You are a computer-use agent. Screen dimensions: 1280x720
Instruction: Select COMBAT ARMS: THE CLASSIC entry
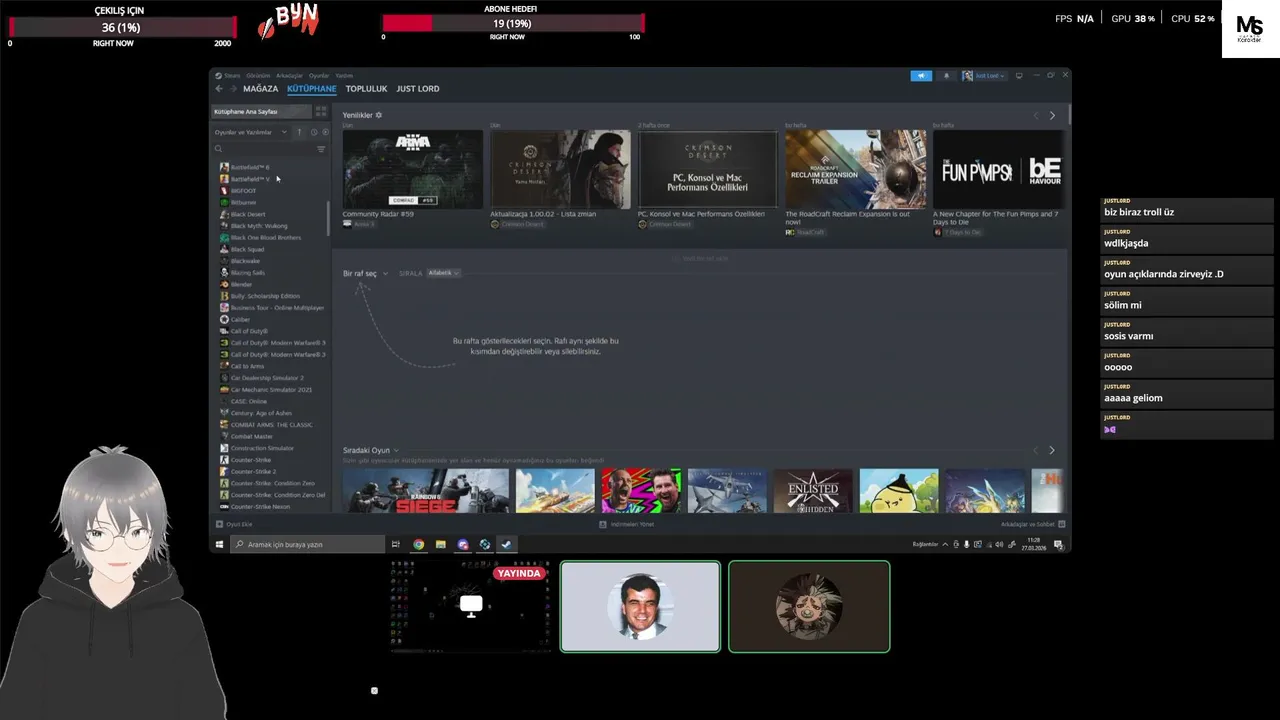tap(271, 425)
